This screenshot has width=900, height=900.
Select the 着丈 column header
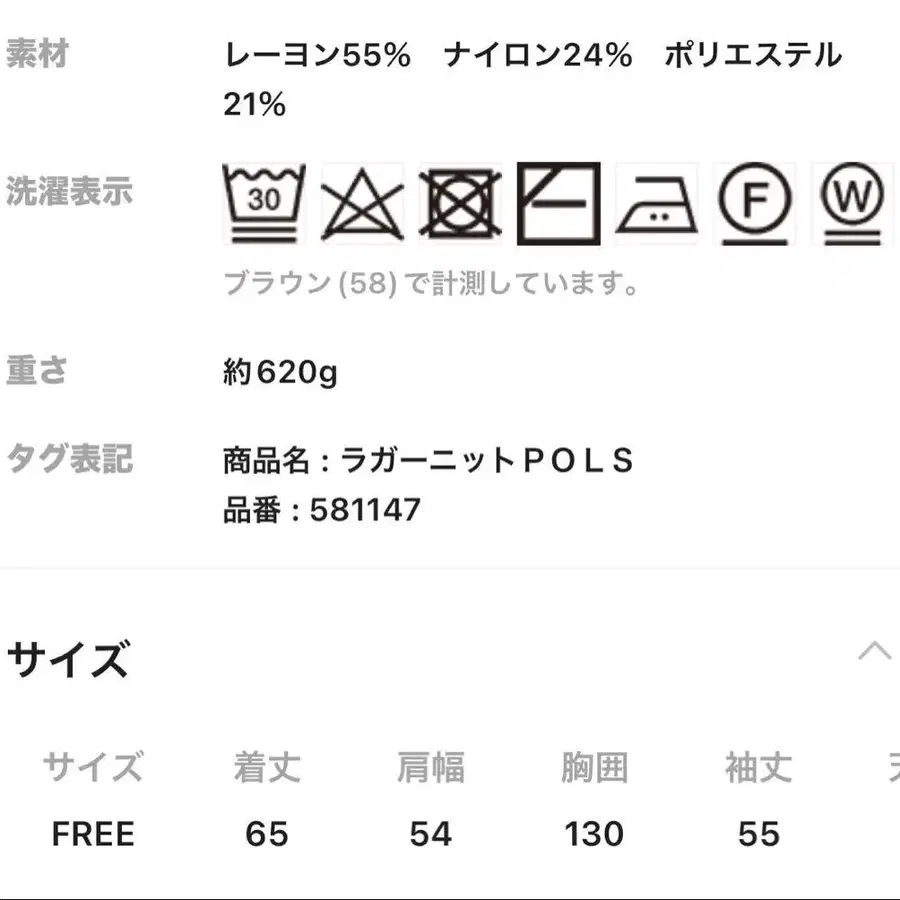266,768
